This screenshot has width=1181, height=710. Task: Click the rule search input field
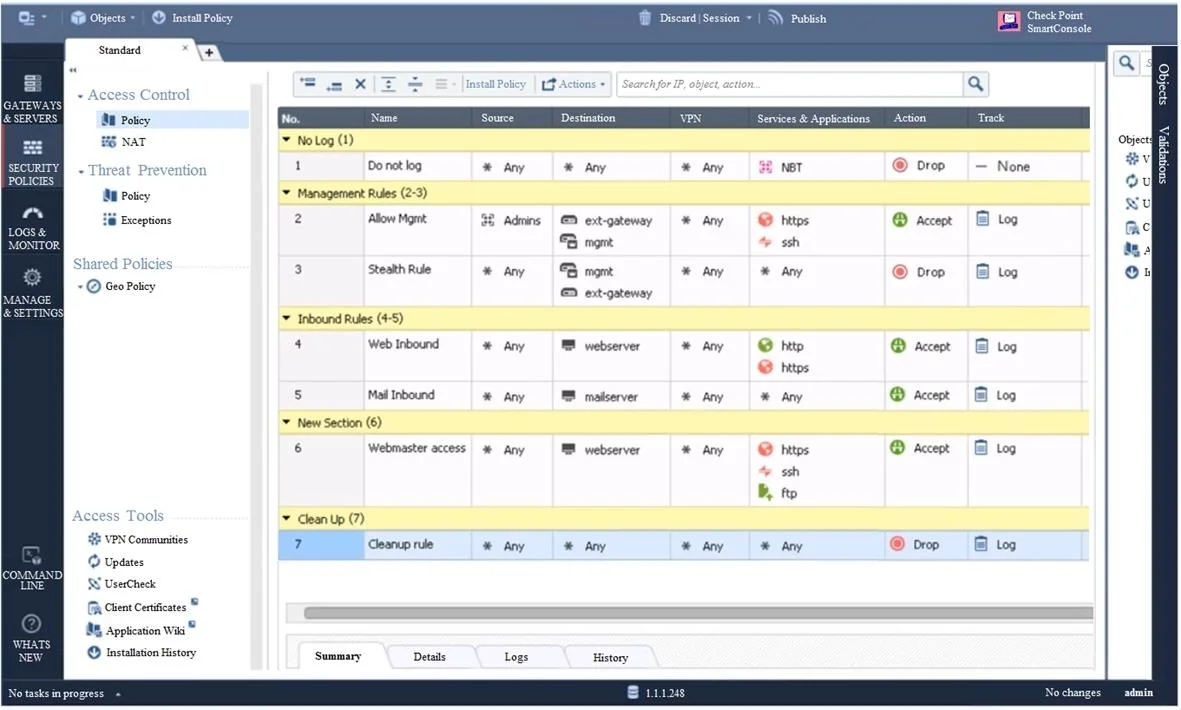pyautogui.click(x=789, y=84)
